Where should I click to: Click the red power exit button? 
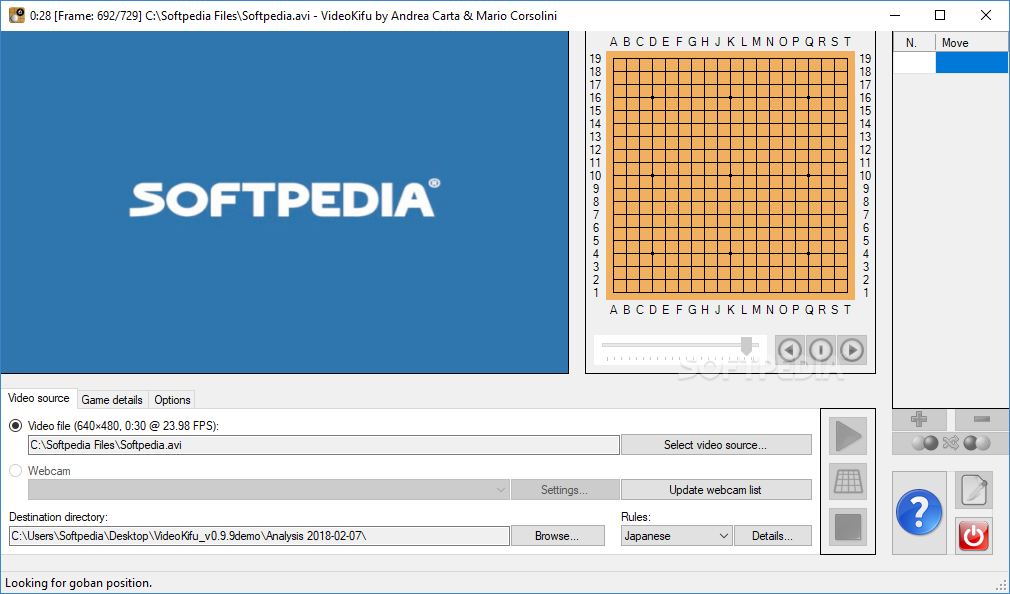tap(974, 535)
